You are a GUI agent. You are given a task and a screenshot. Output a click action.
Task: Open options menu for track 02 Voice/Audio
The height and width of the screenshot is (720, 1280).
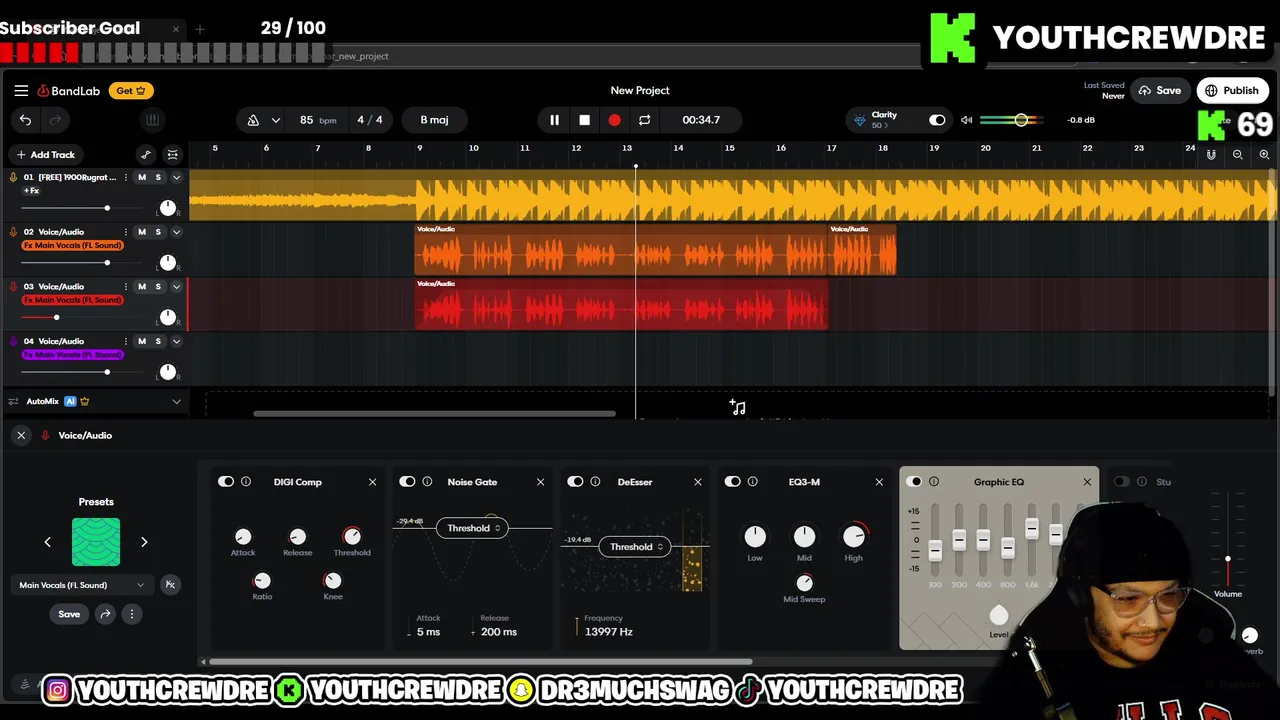pos(125,232)
